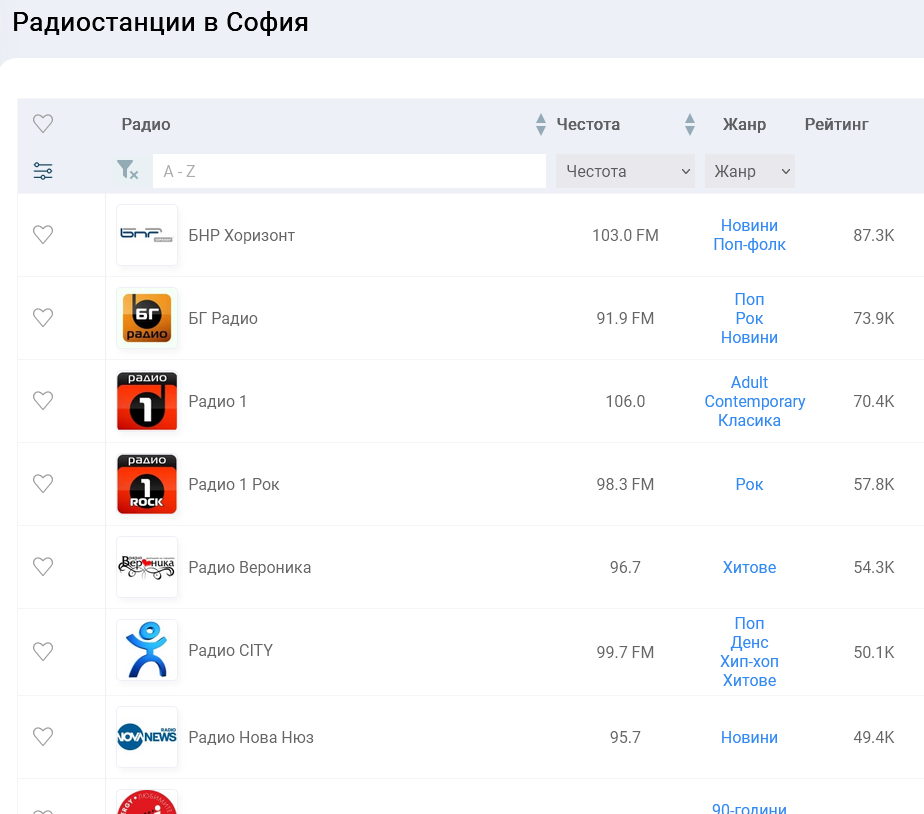Click the Рейтинг column header

click(x=836, y=124)
